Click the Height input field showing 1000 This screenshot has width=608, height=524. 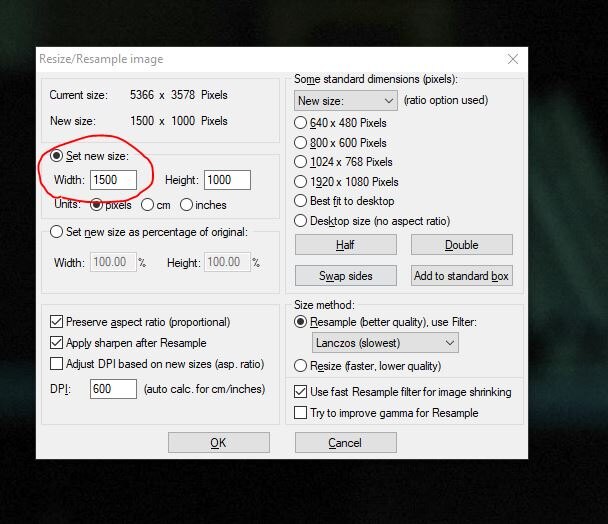coord(226,180)
